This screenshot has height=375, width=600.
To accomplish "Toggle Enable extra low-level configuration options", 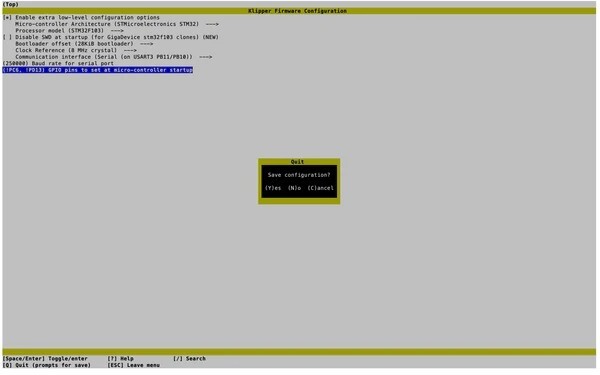I will (x=81, y=17).
